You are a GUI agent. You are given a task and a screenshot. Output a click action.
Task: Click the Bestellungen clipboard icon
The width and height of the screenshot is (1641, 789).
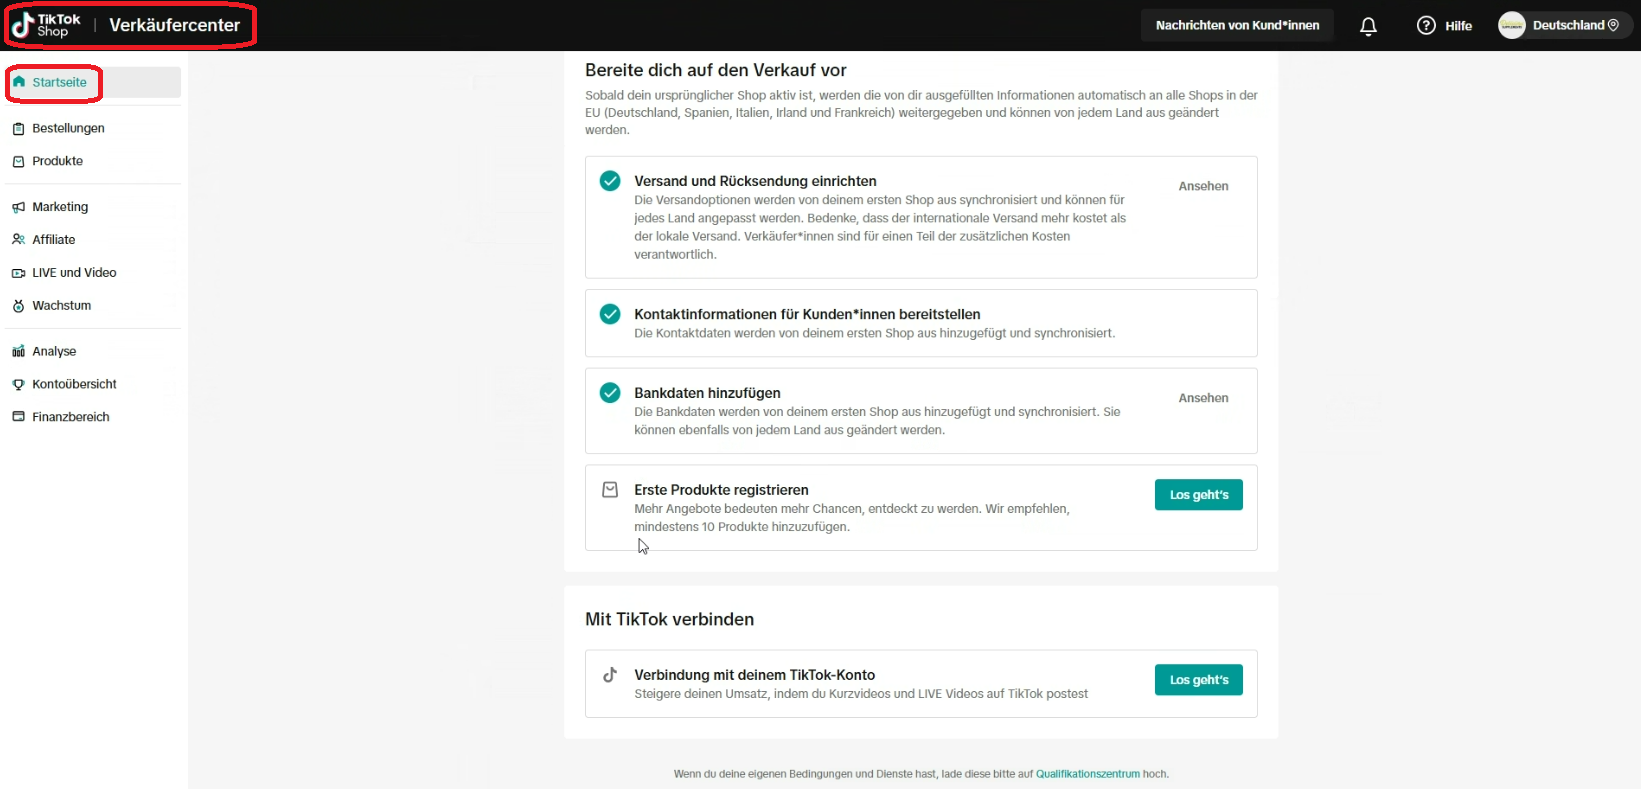pos(18,129)
